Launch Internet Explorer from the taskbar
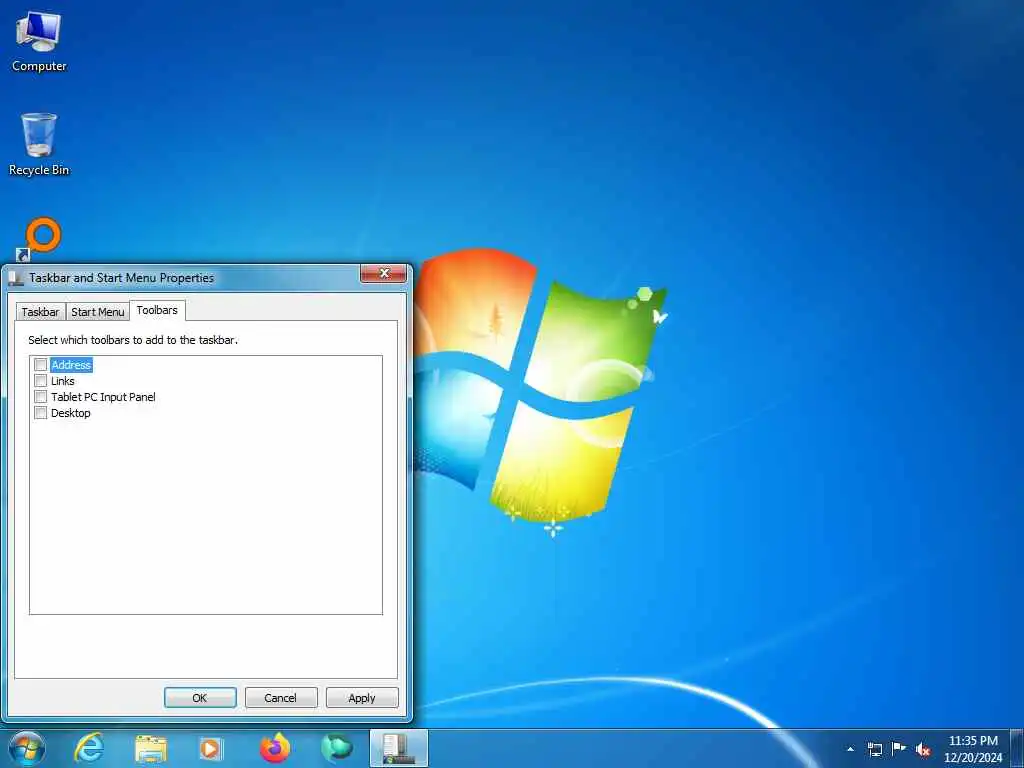 coord(89,748)
